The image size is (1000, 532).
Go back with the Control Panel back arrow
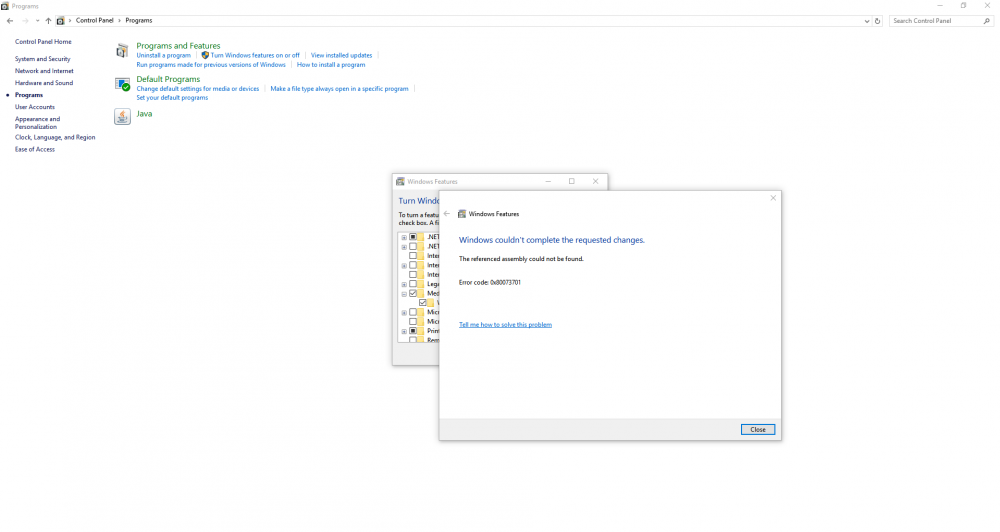point(10,21)
